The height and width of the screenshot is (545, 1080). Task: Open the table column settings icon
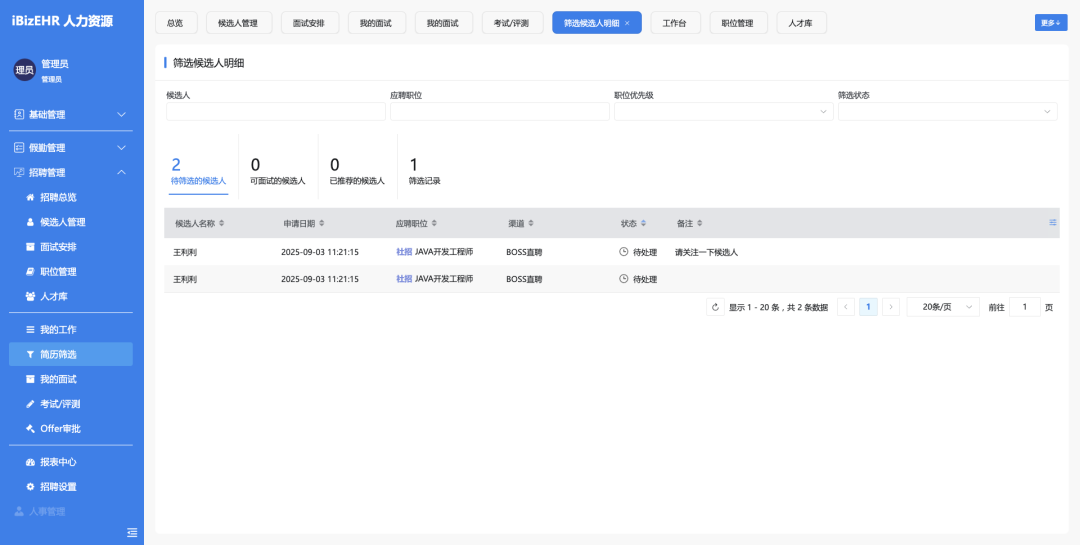click(1052, 222)
